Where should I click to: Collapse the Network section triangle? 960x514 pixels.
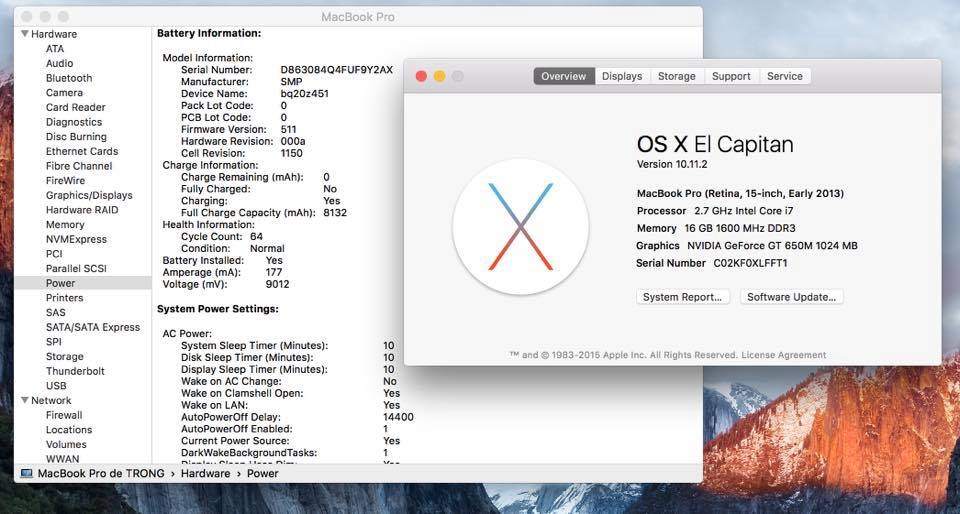[x=24, y=400]
